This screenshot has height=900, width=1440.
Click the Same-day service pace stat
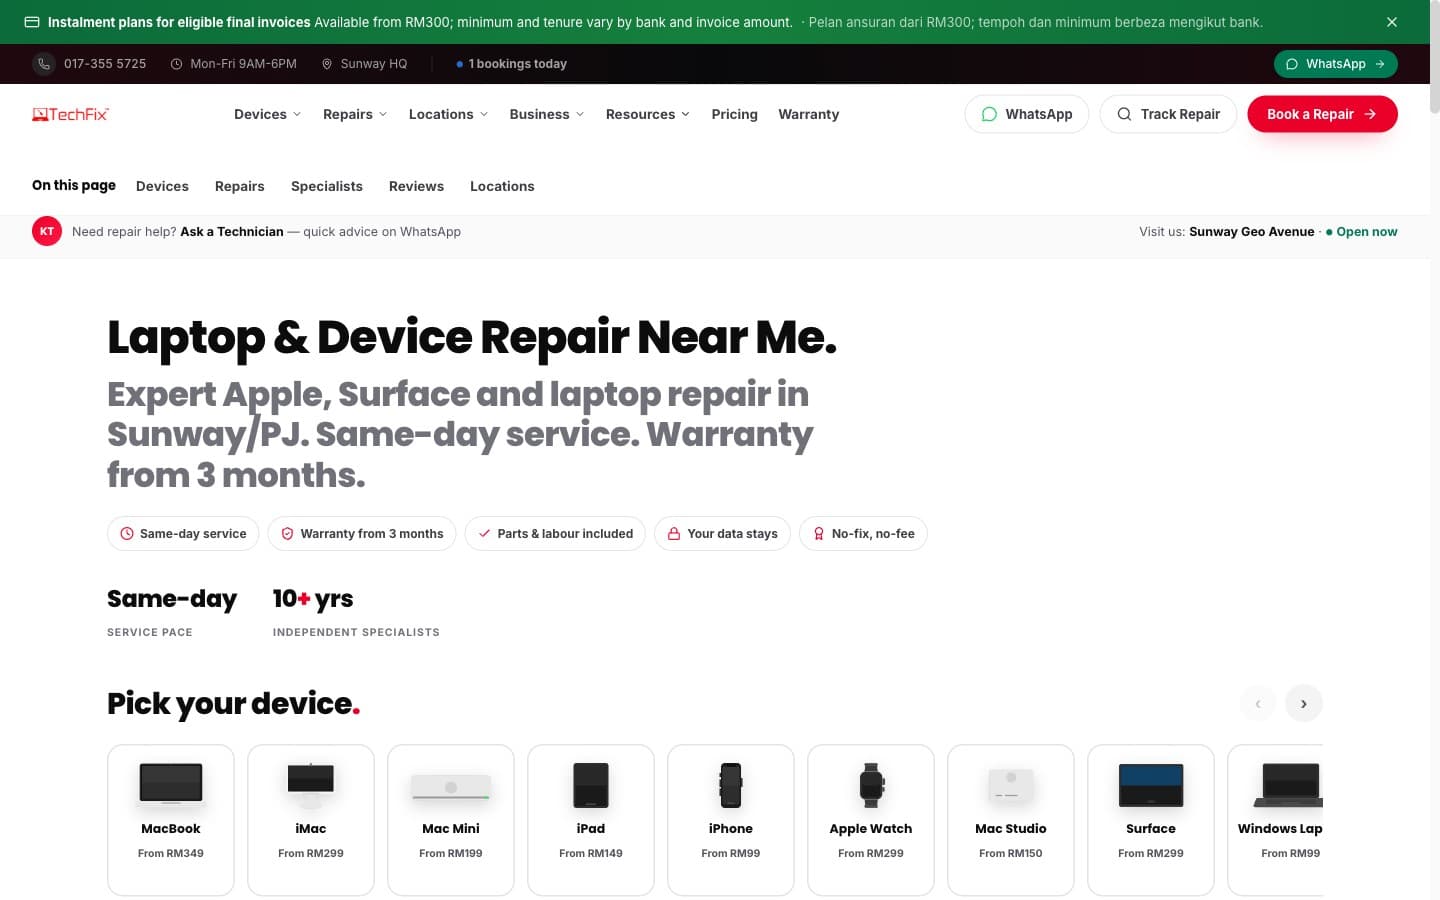(x=172, y=611)
